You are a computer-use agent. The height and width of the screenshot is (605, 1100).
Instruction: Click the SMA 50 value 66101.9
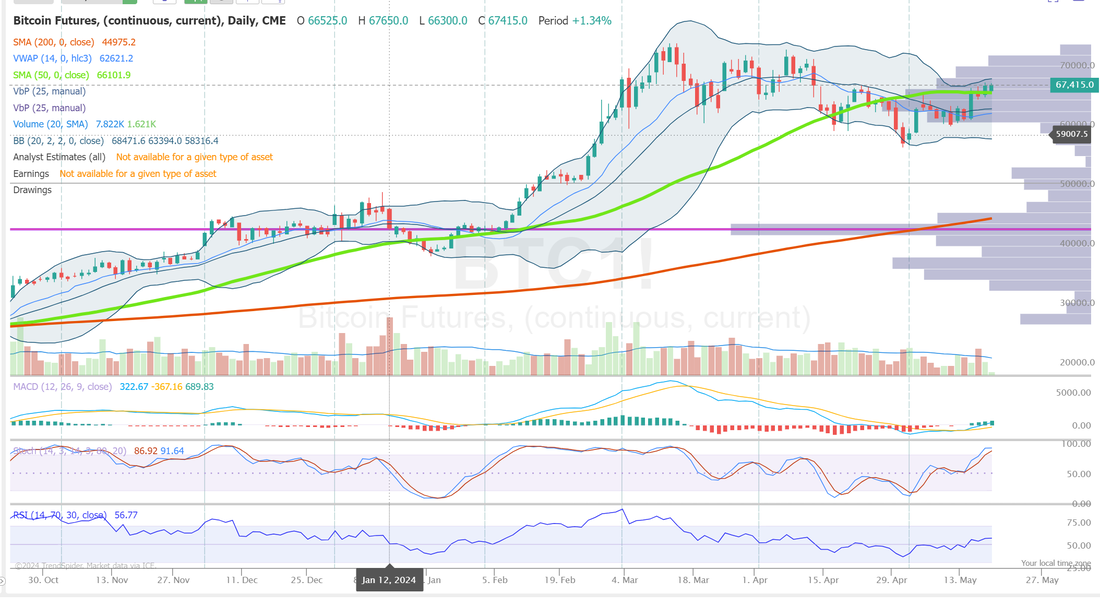(x=114, y=74)
